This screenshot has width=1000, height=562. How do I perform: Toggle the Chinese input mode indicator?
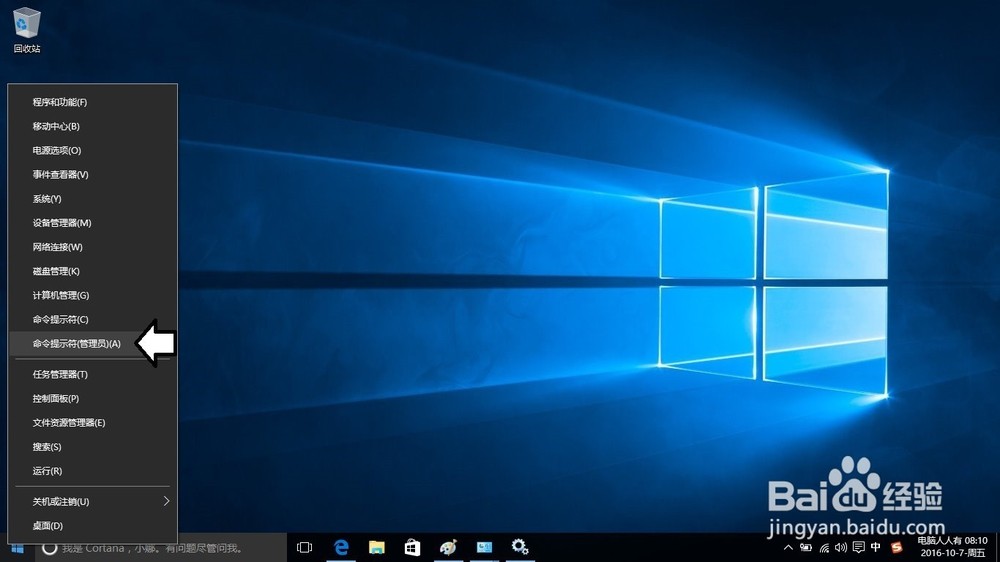876,547
